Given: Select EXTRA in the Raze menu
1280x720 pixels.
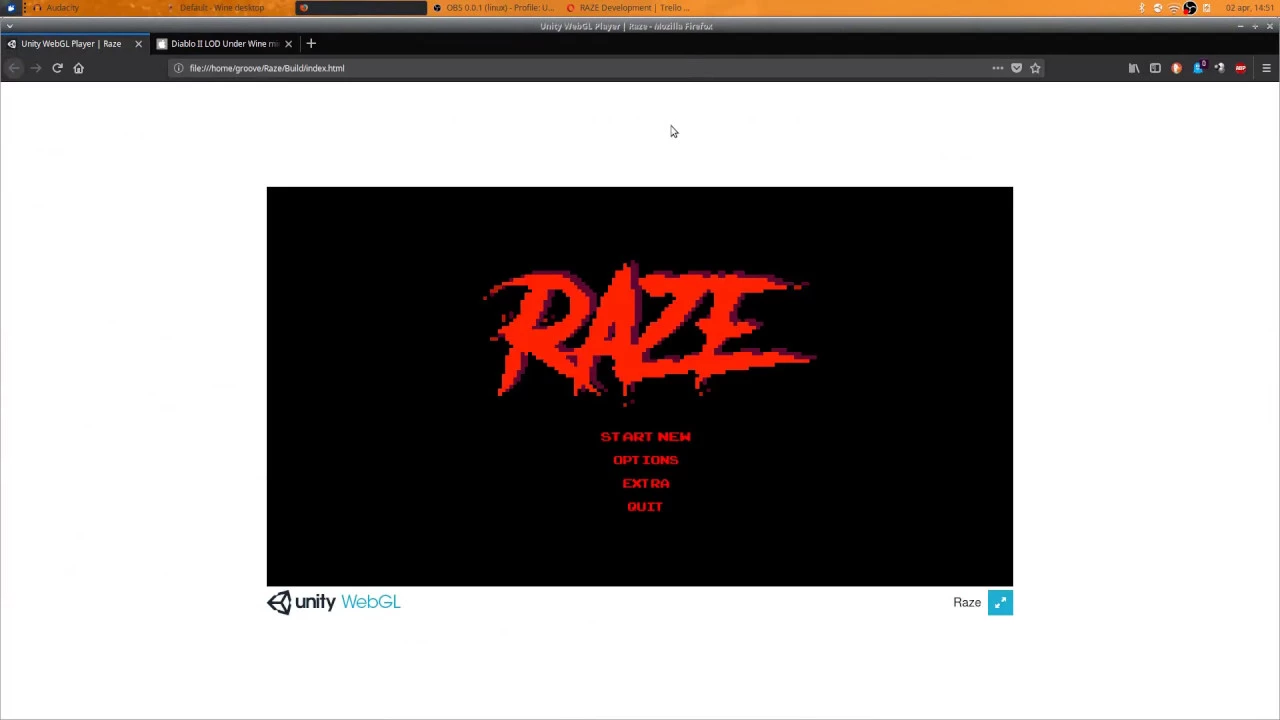Looking at the screenshot, I should [x=645, y=483].
